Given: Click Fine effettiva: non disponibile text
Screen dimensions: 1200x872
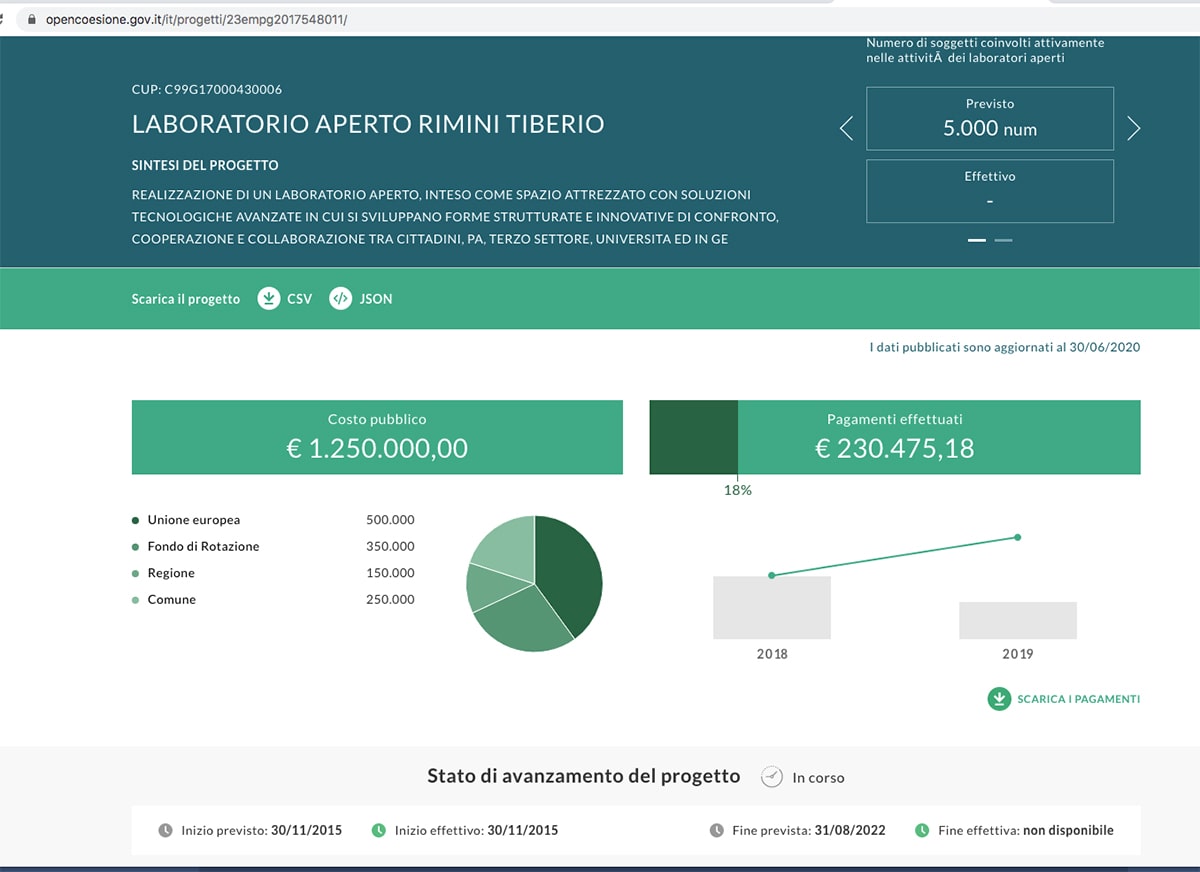Looking at the screenshot, I should click(x=1025, y=830).
